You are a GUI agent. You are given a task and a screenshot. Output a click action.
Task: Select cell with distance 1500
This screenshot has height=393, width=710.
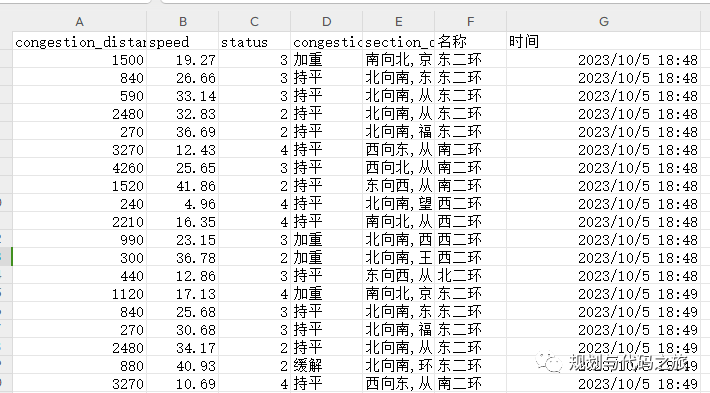tap(79, 60)
